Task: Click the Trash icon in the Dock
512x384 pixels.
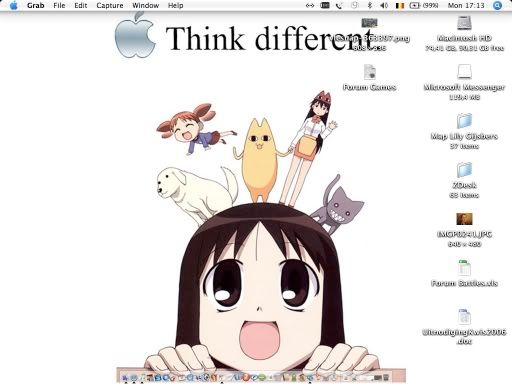Action: point(386,378)
